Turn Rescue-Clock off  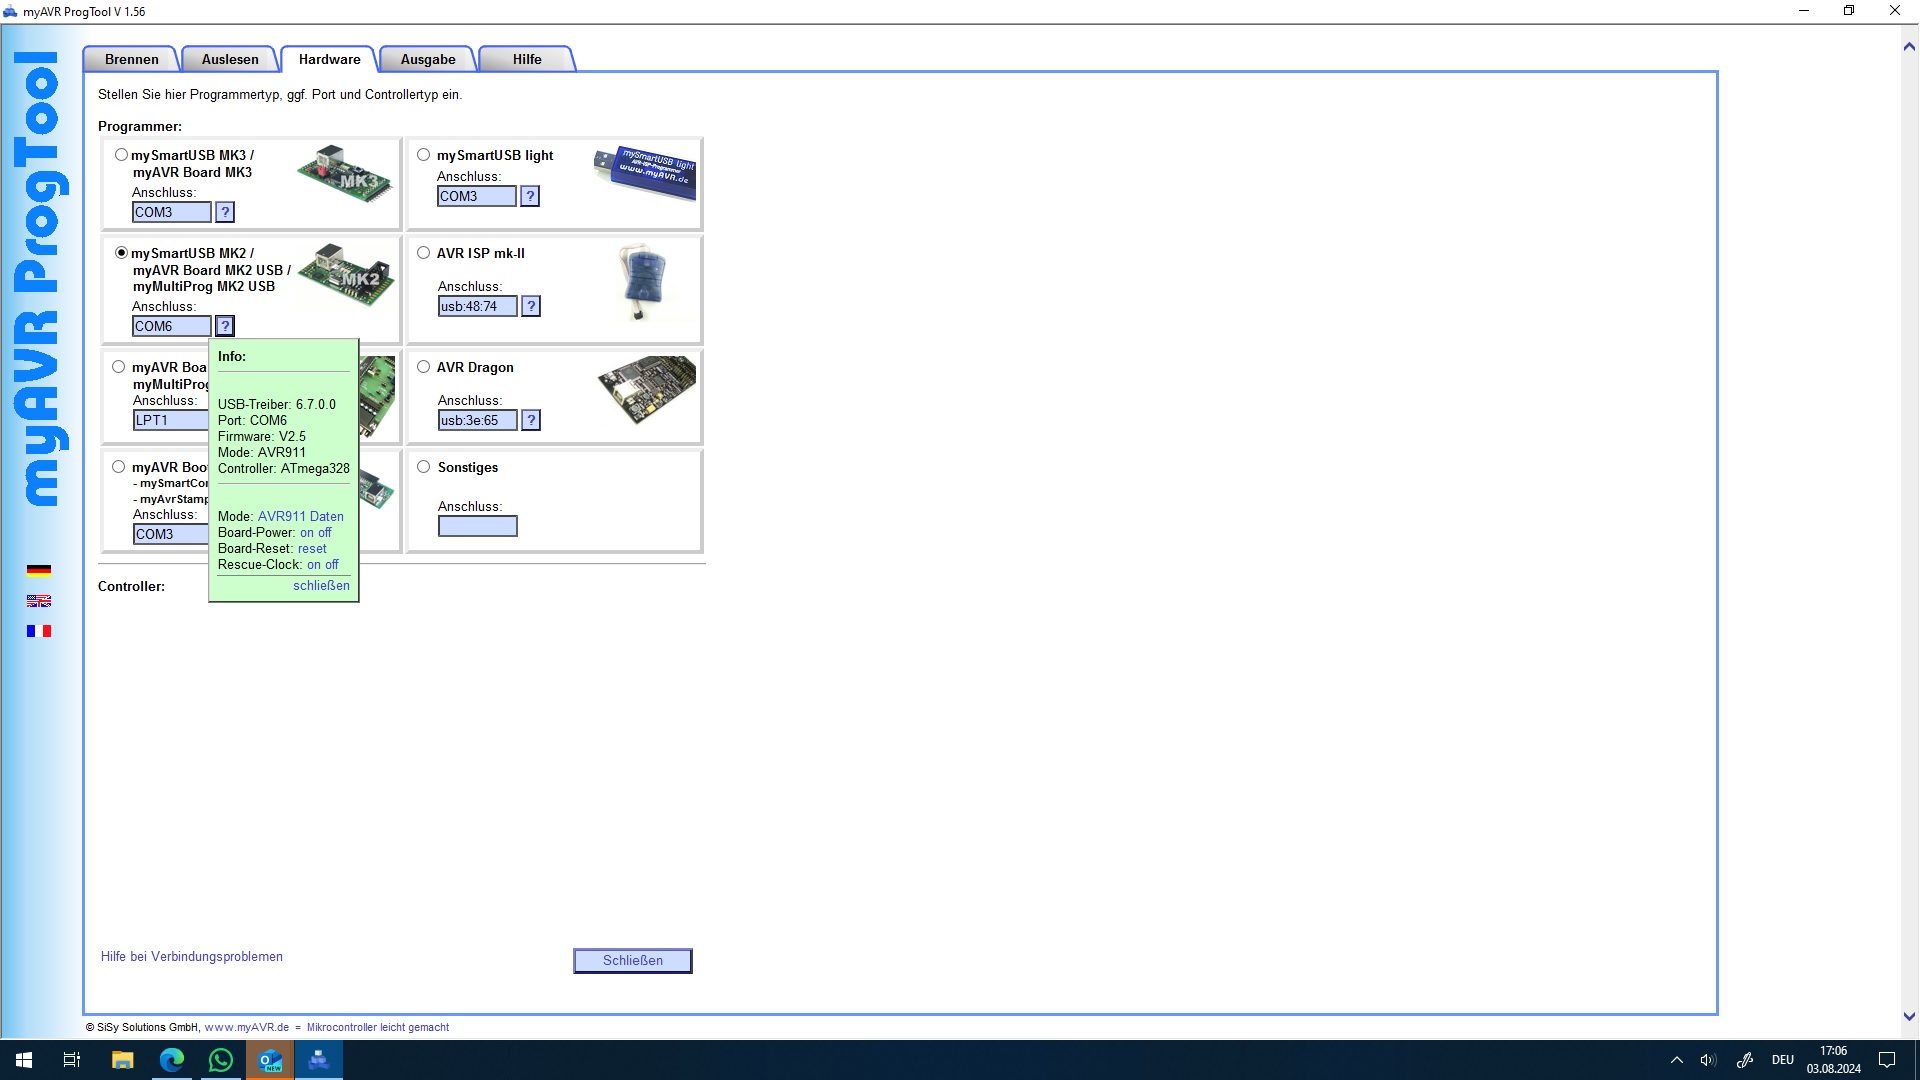click(332, 565)
